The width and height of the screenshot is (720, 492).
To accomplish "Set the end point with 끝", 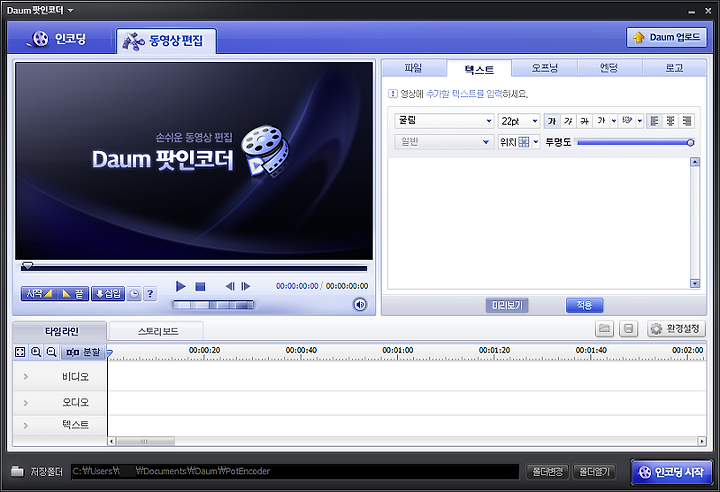I will click(x=72, y=294).
